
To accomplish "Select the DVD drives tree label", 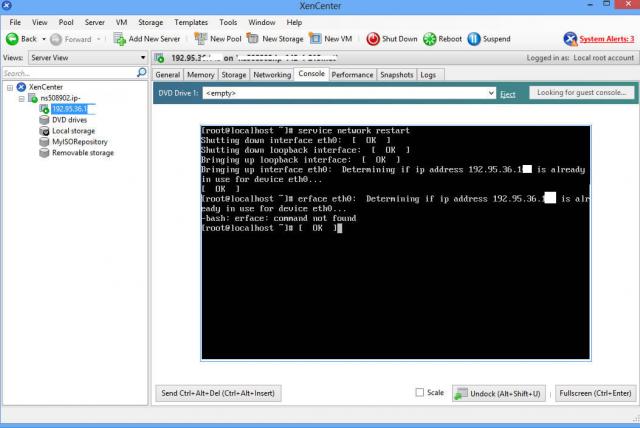I will (69, 120).
